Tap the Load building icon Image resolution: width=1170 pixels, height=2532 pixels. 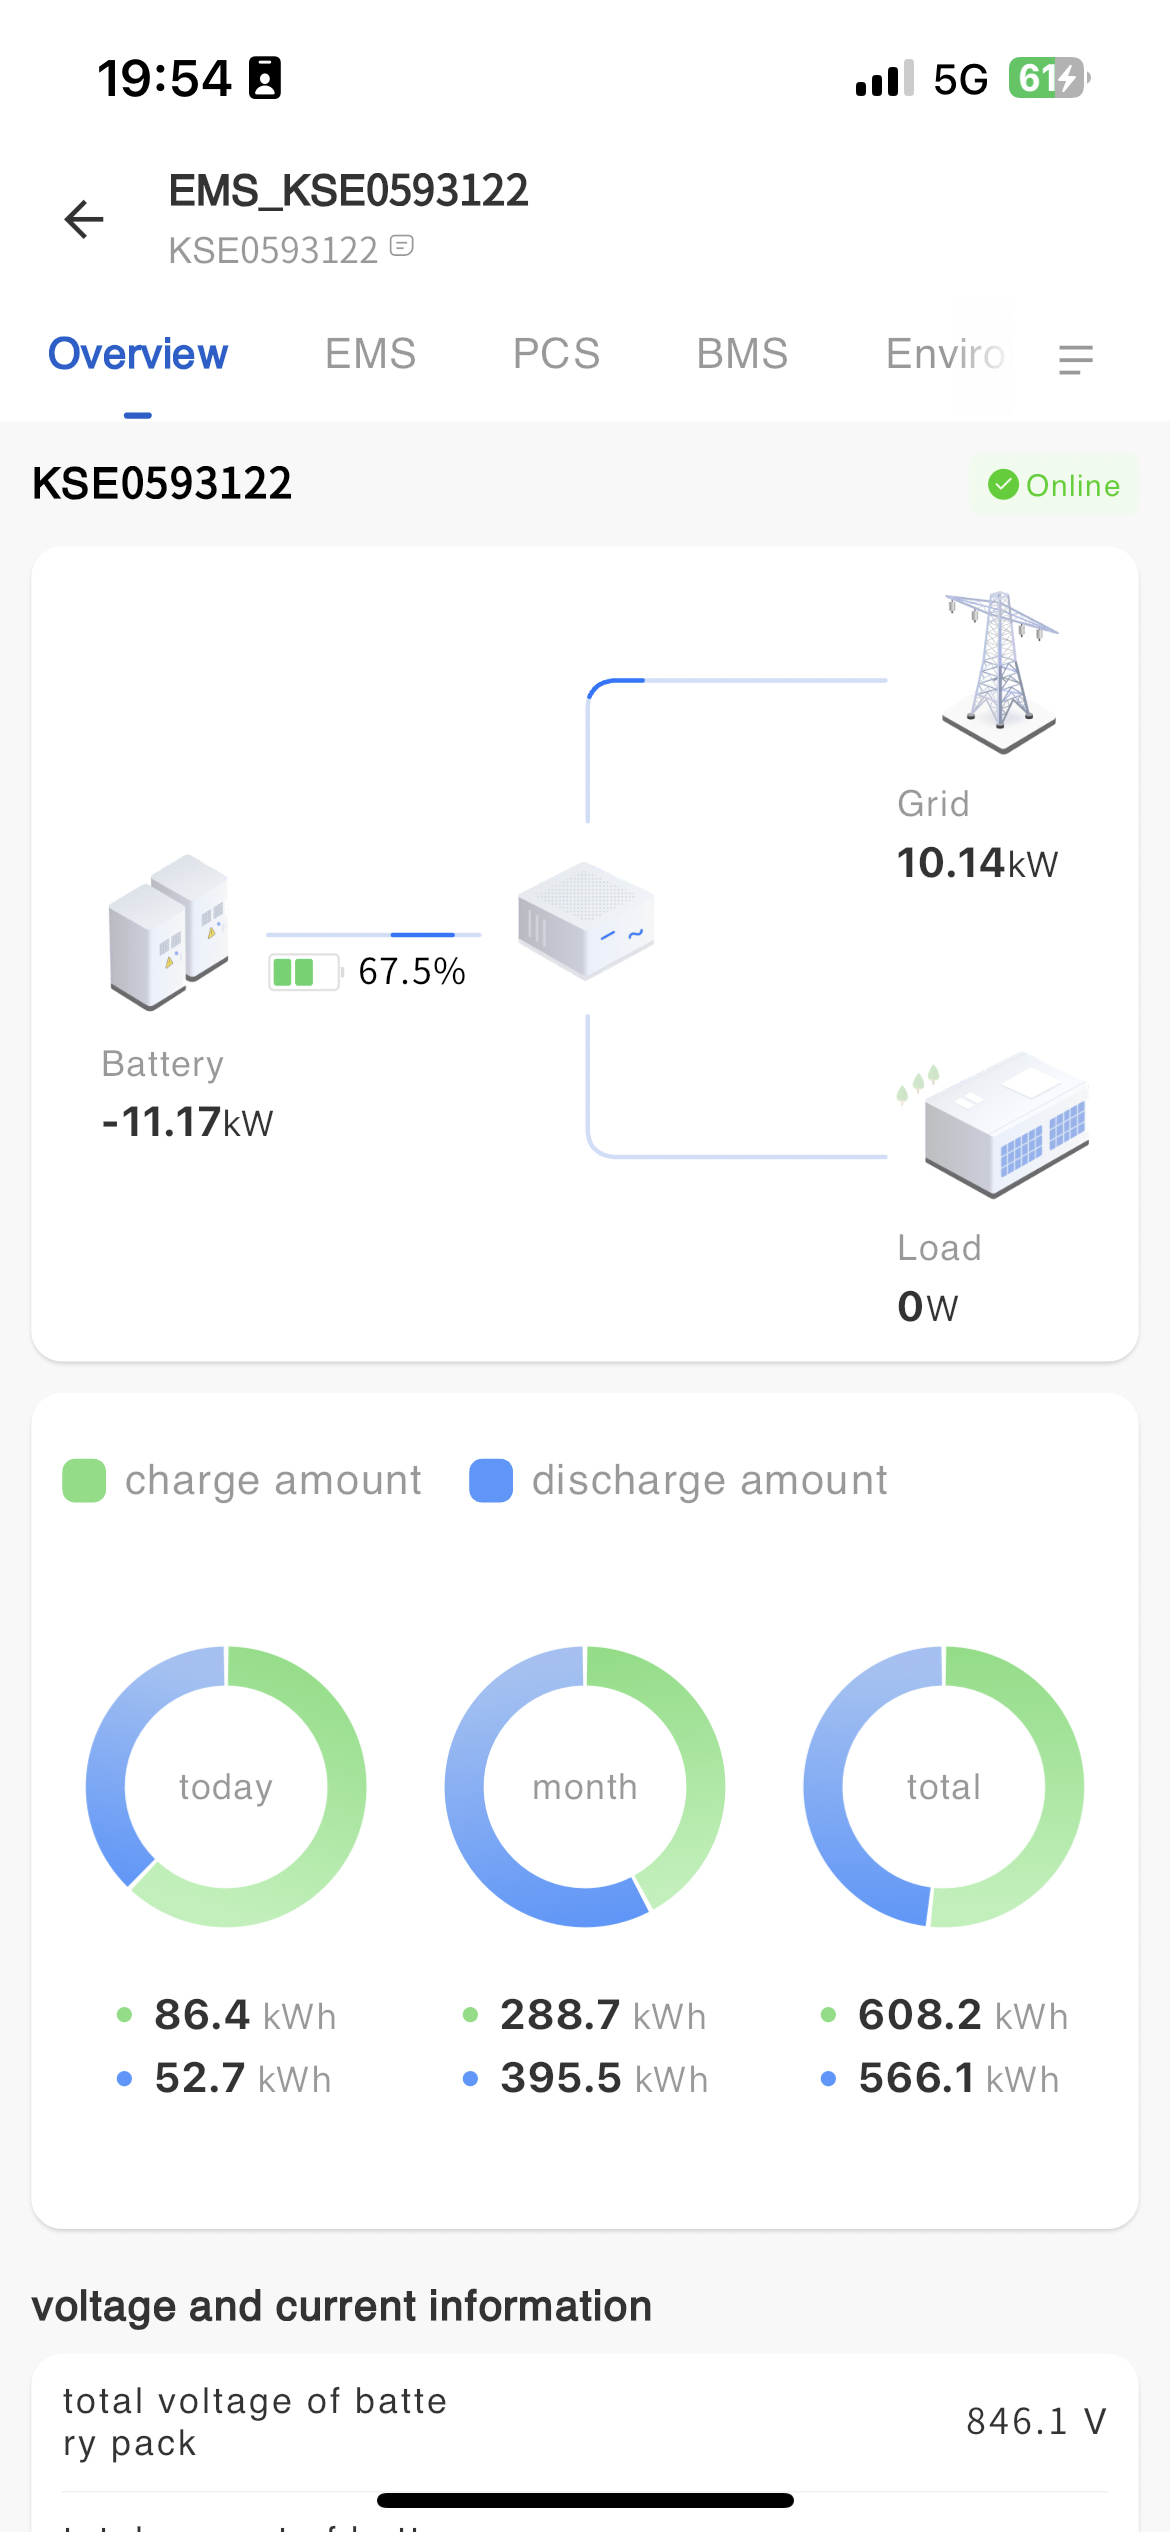(1005, 1123)
